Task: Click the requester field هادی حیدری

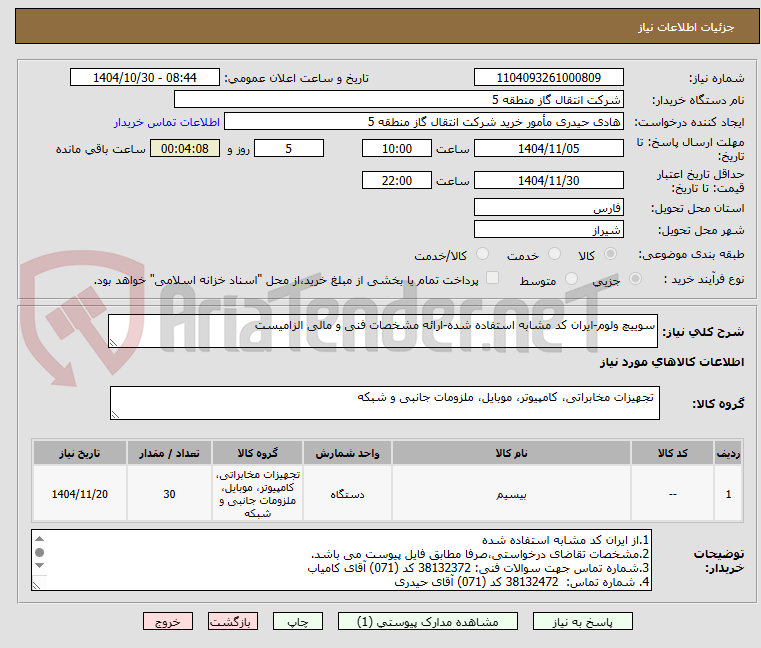Action: [x=424, y=121]
